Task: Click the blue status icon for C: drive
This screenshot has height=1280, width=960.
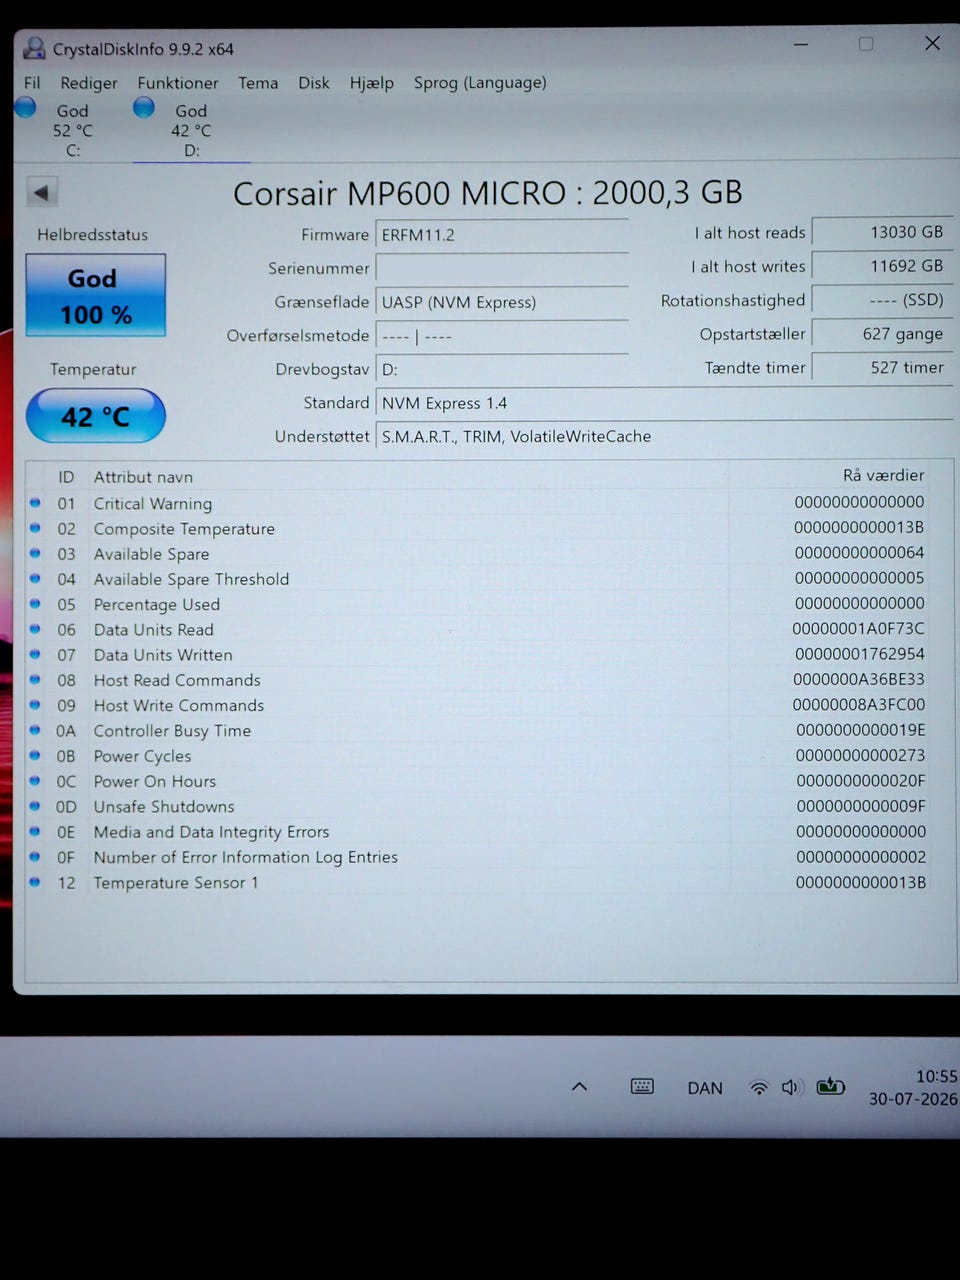Action: pos(26,108)
